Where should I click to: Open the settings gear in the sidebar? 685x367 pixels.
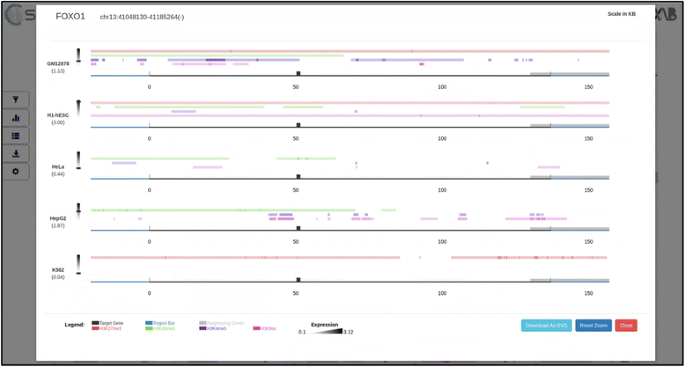click(x=16, y=172)
